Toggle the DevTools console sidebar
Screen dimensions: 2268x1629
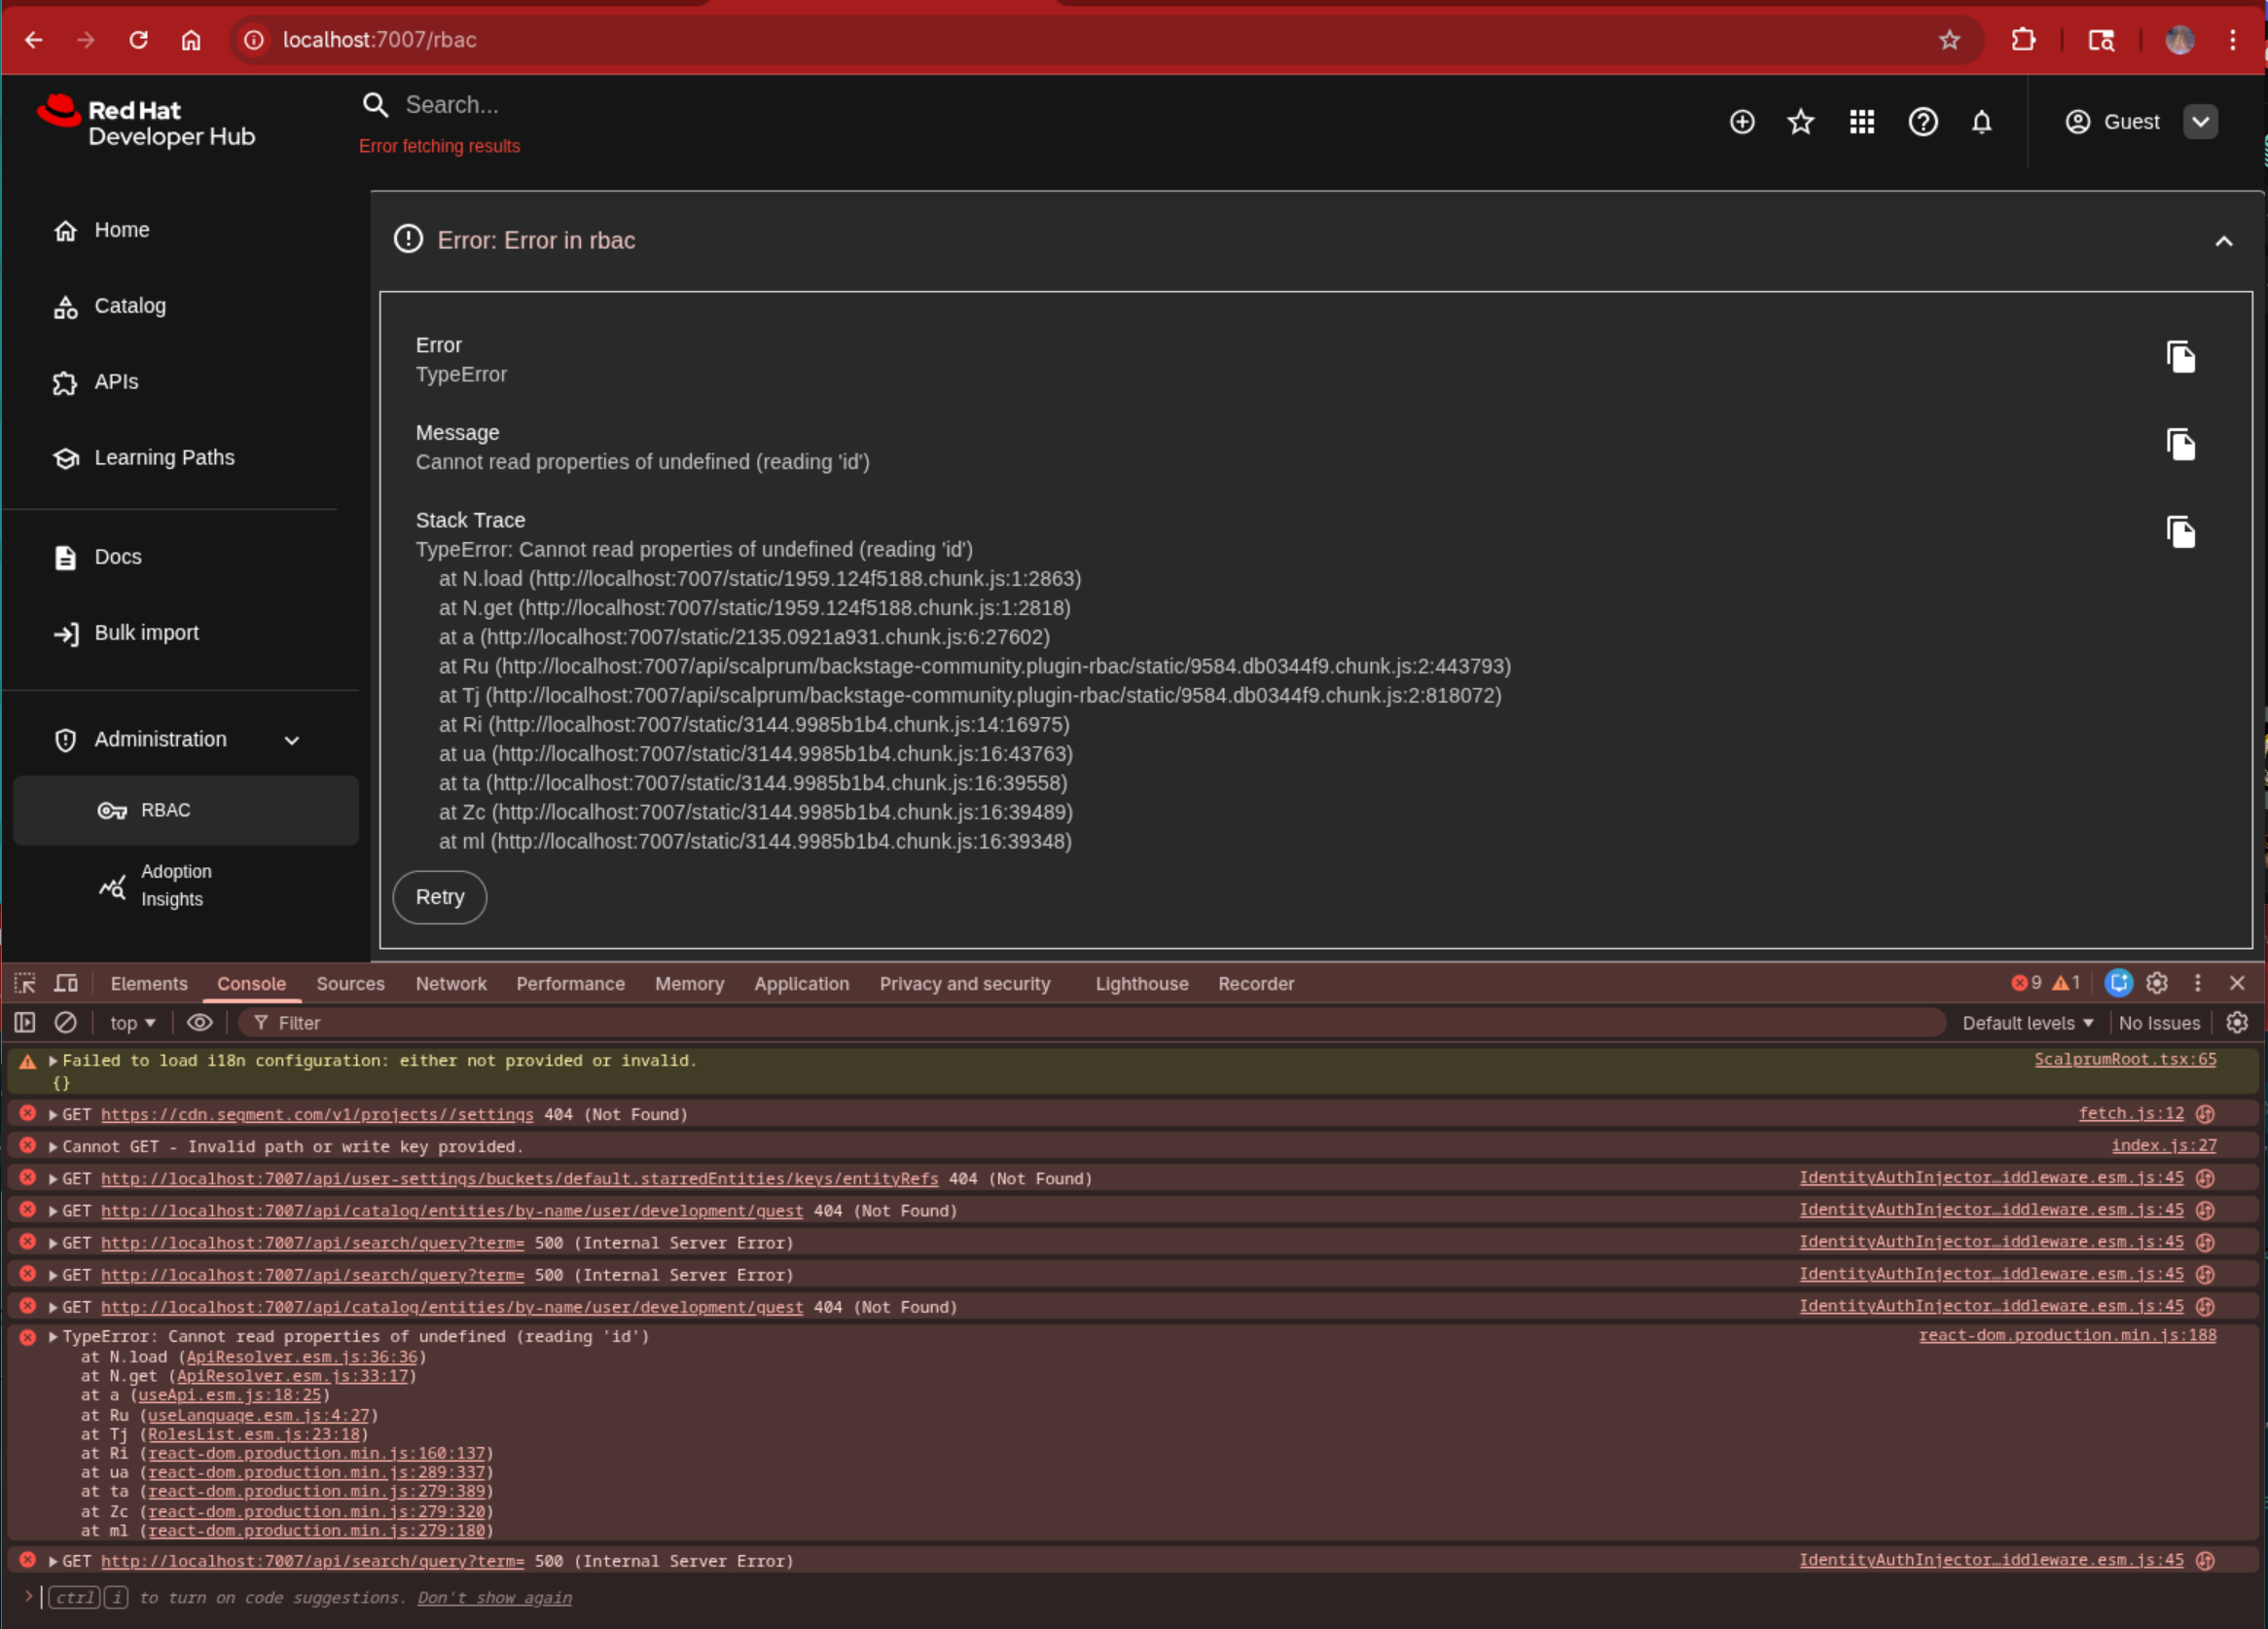[x=25, y=1022]
